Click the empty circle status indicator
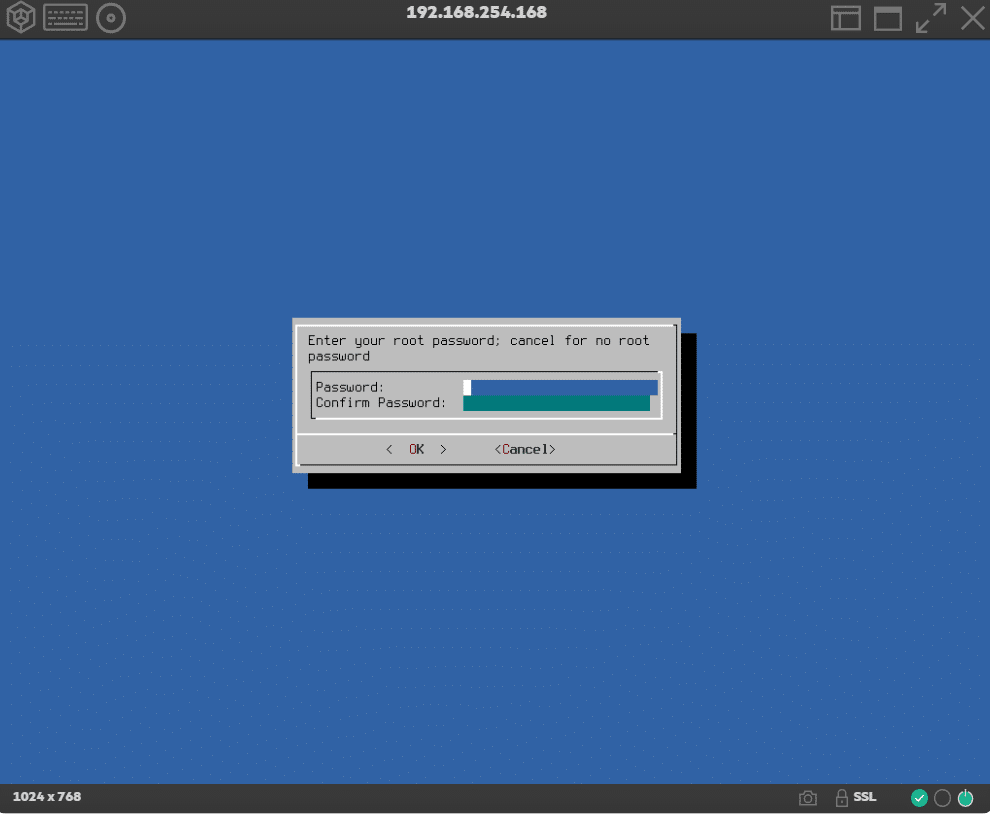Screen dimensions: 990x814 942,798
